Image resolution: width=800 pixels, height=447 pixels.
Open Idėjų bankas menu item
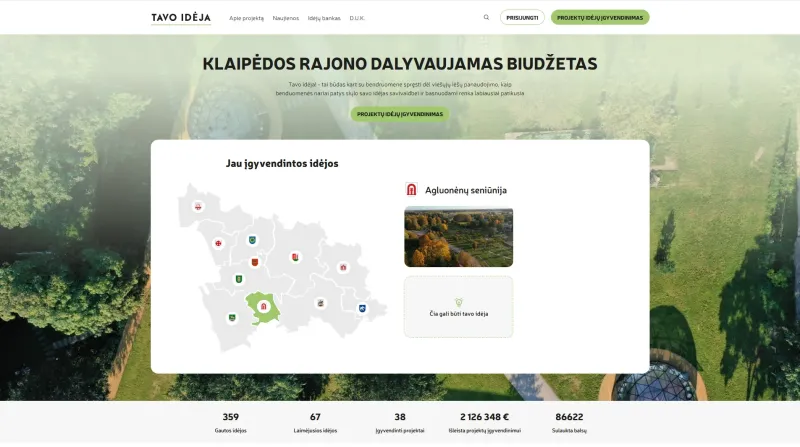(324, 18)
